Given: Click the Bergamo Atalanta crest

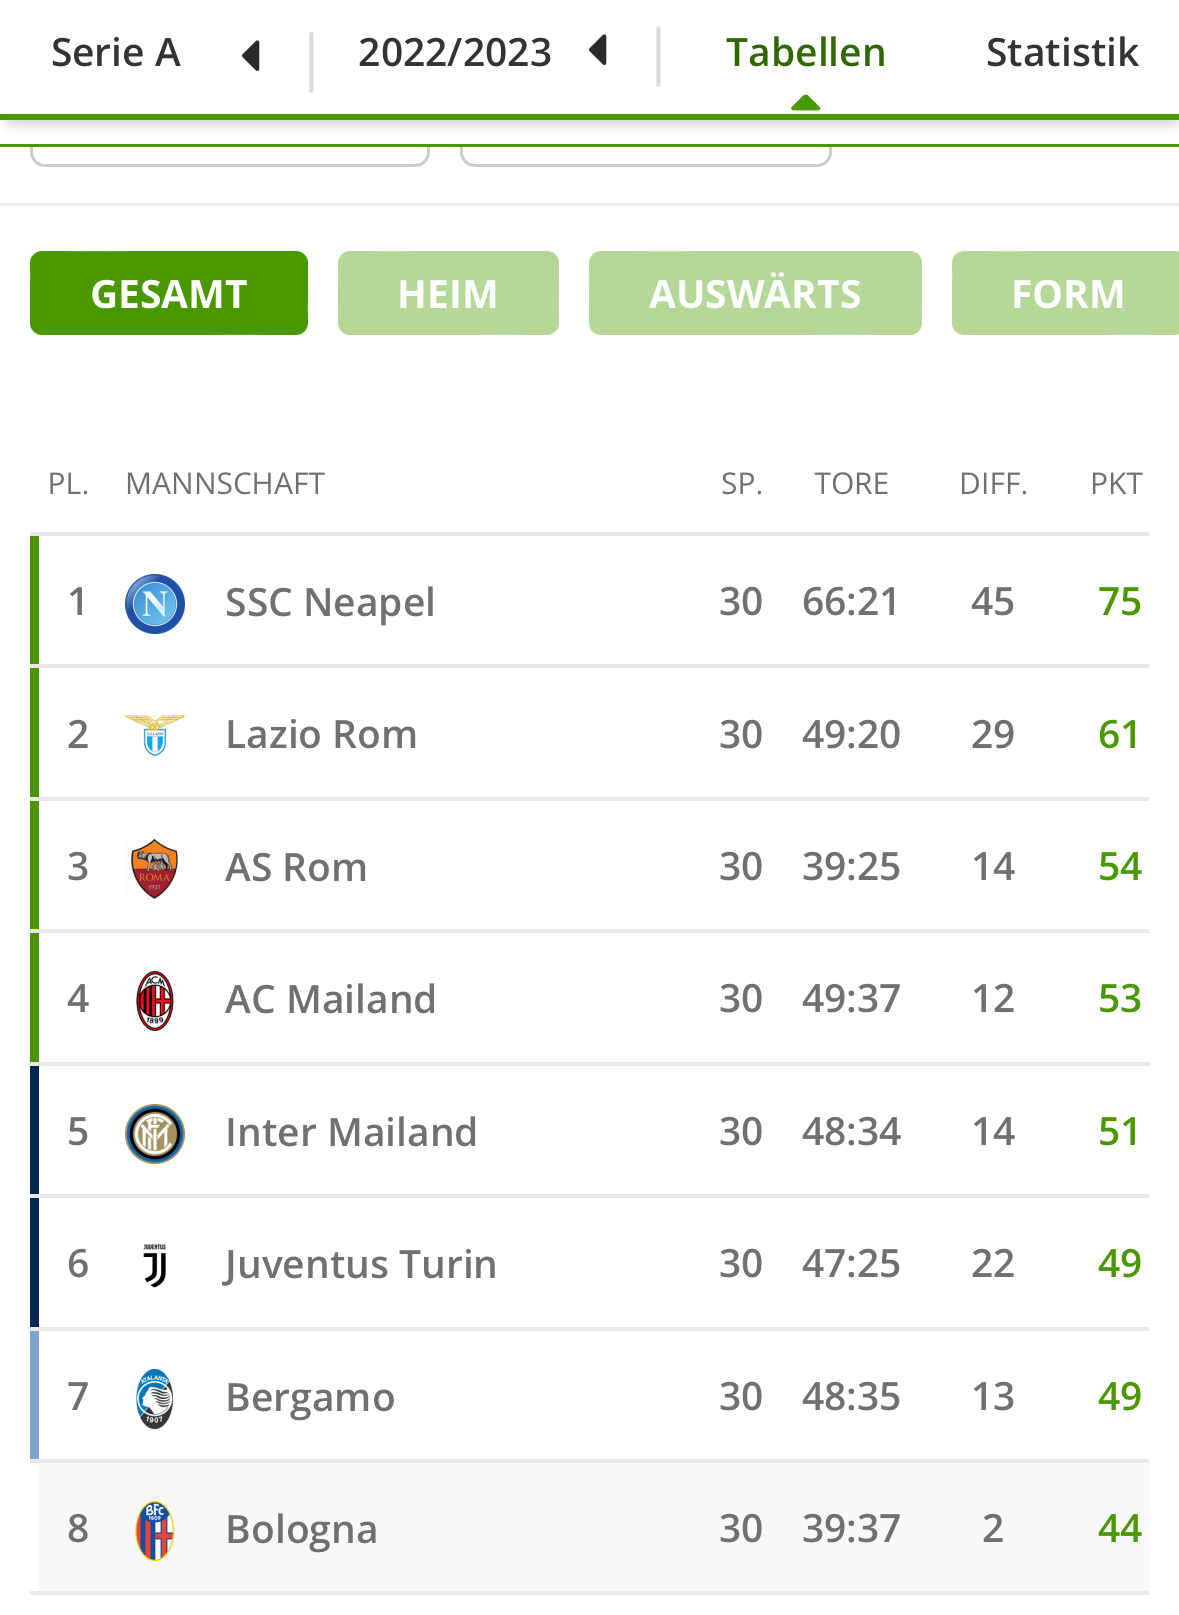Looking at the screenshot, I should pos(155,1398).
